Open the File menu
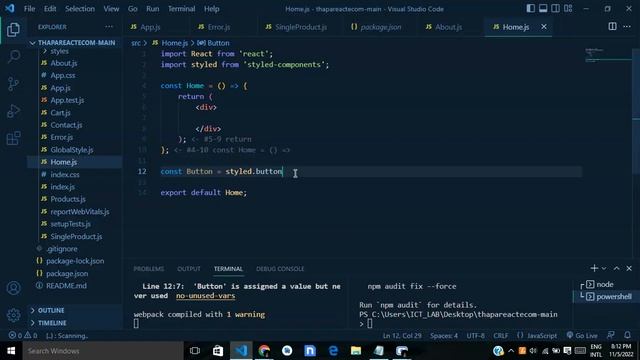This screenshot has width=640, height=360. point(29,9)
